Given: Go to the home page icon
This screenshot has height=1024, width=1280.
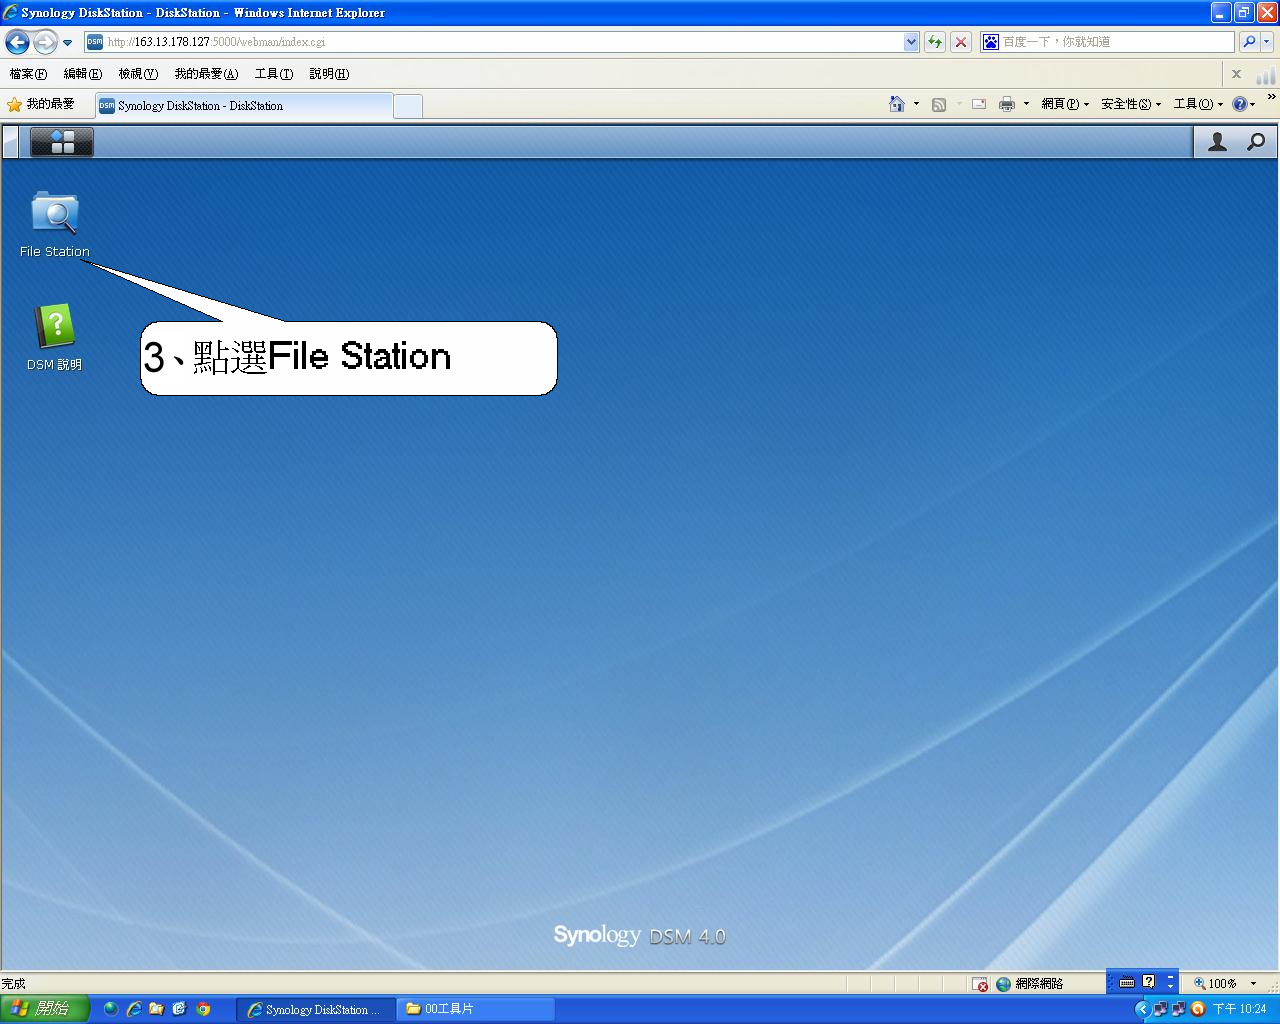Looking at the screenshot, I should (897, 104).
